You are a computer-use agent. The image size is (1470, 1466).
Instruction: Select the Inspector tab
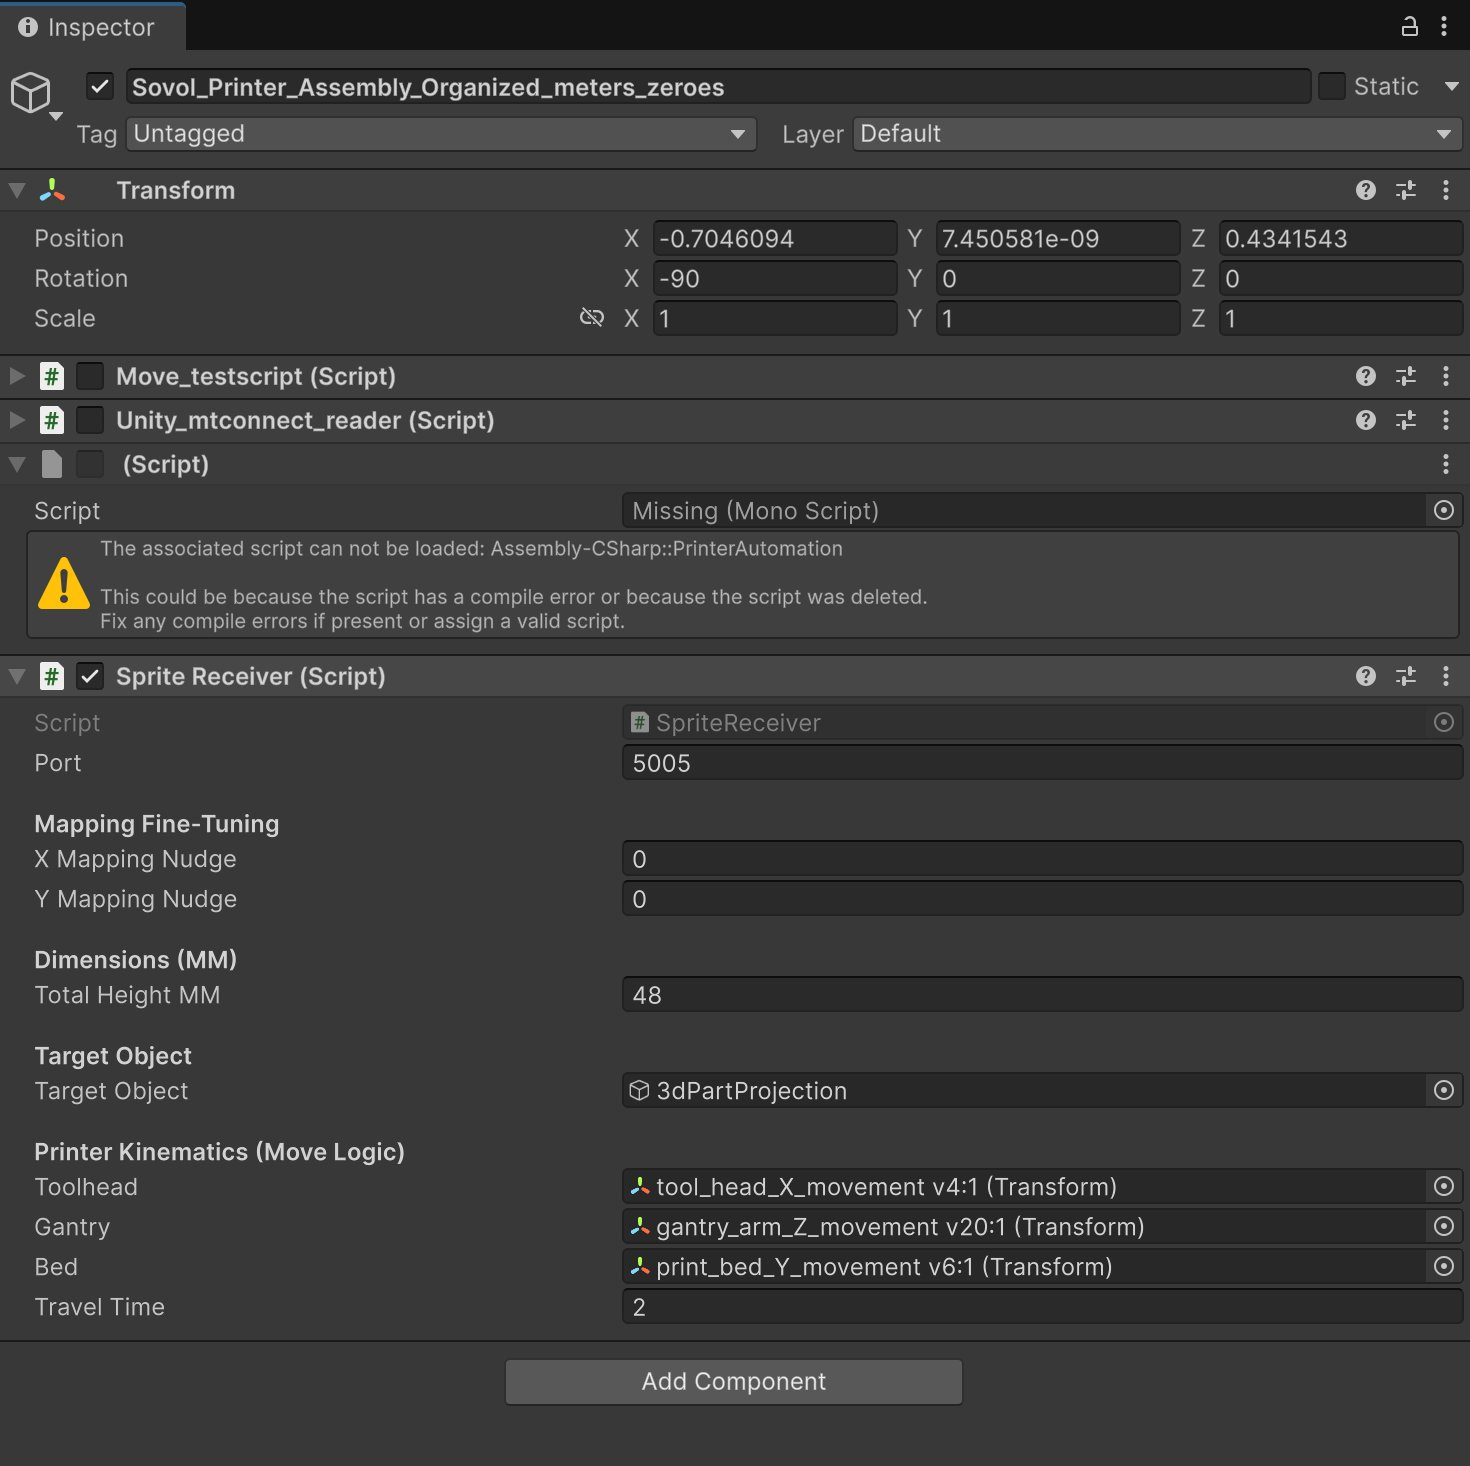pos(92,27)
